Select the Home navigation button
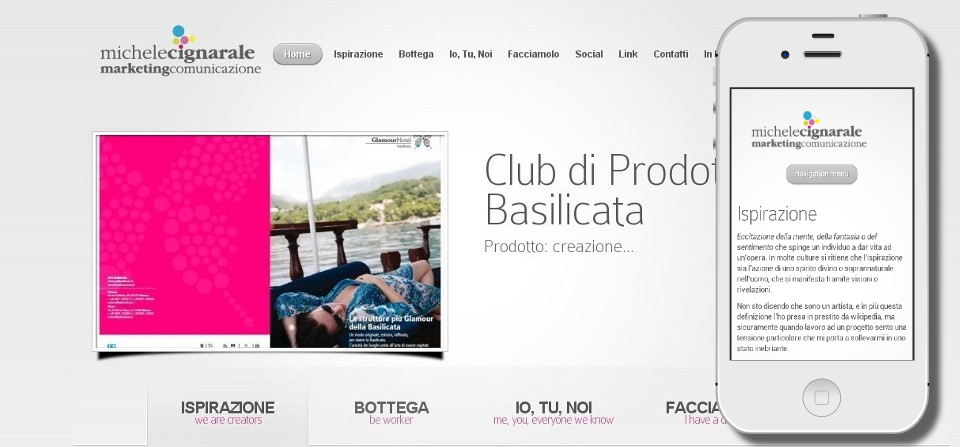 click(298, 54)
